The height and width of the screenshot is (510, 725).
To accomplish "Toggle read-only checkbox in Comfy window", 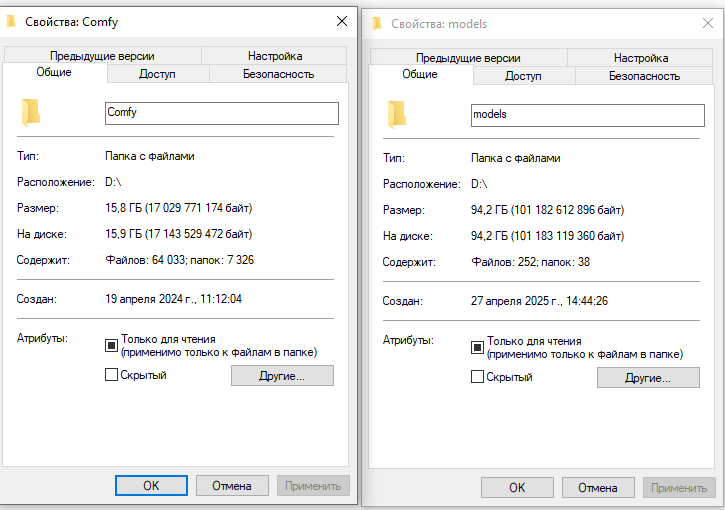I will point(111,345).
